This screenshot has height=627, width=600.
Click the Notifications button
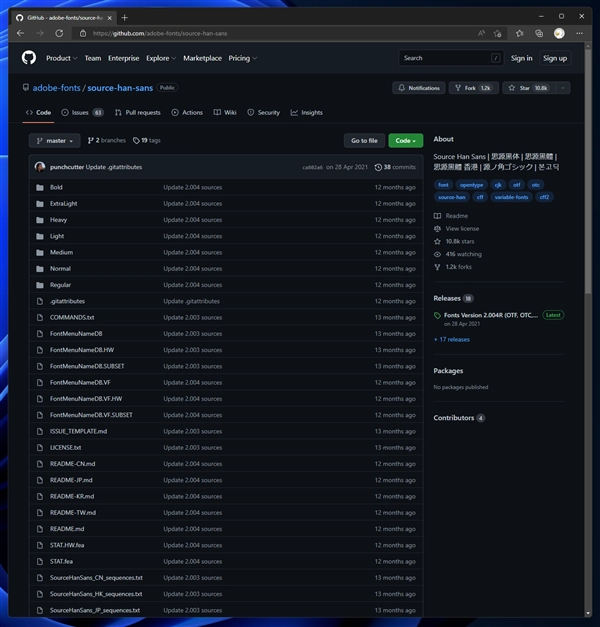click(x=419, y=88)
